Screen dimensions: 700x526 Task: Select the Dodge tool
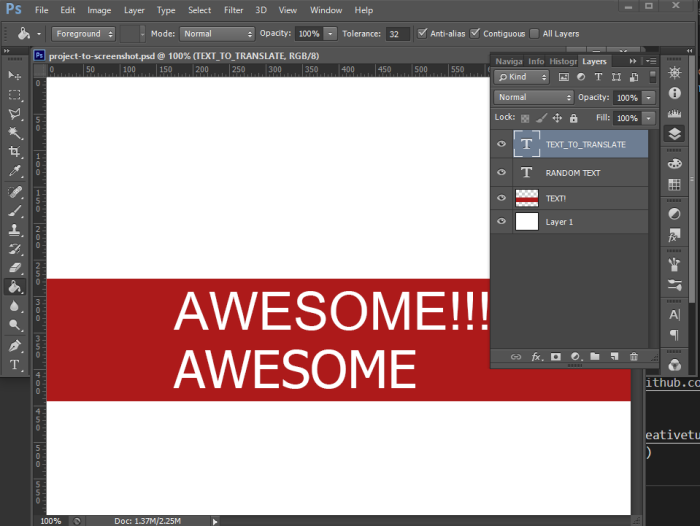pyautogui.click(x=14, y=325)
